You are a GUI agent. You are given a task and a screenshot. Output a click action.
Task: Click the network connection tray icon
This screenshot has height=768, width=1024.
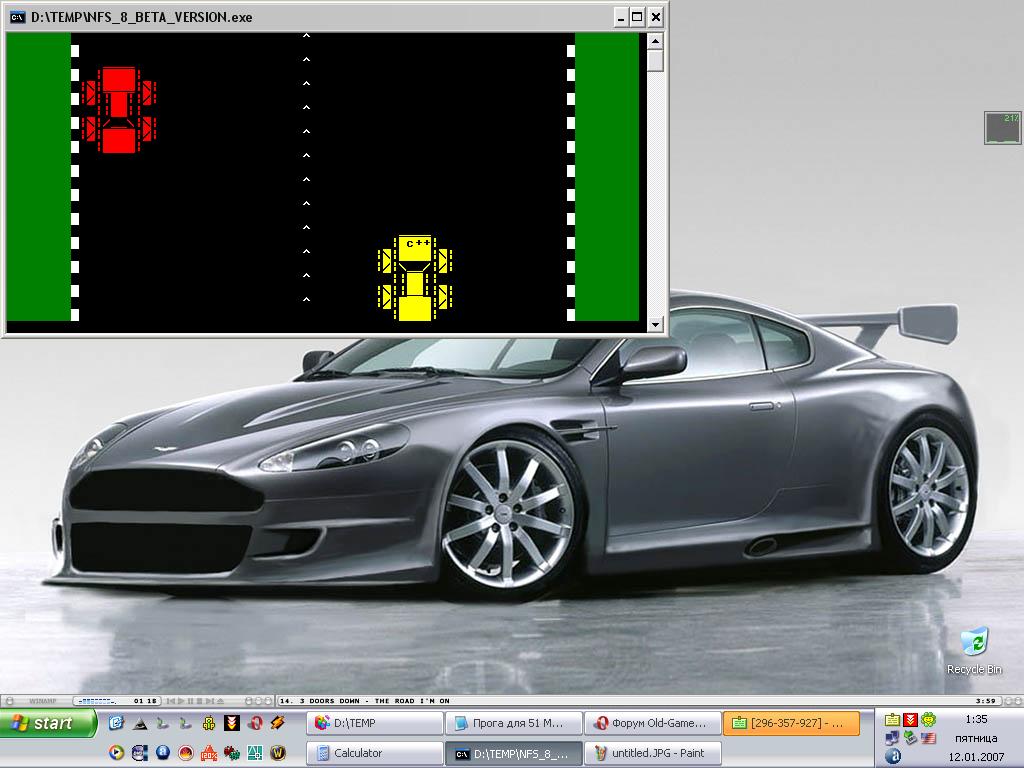click(x=892, y=738)
